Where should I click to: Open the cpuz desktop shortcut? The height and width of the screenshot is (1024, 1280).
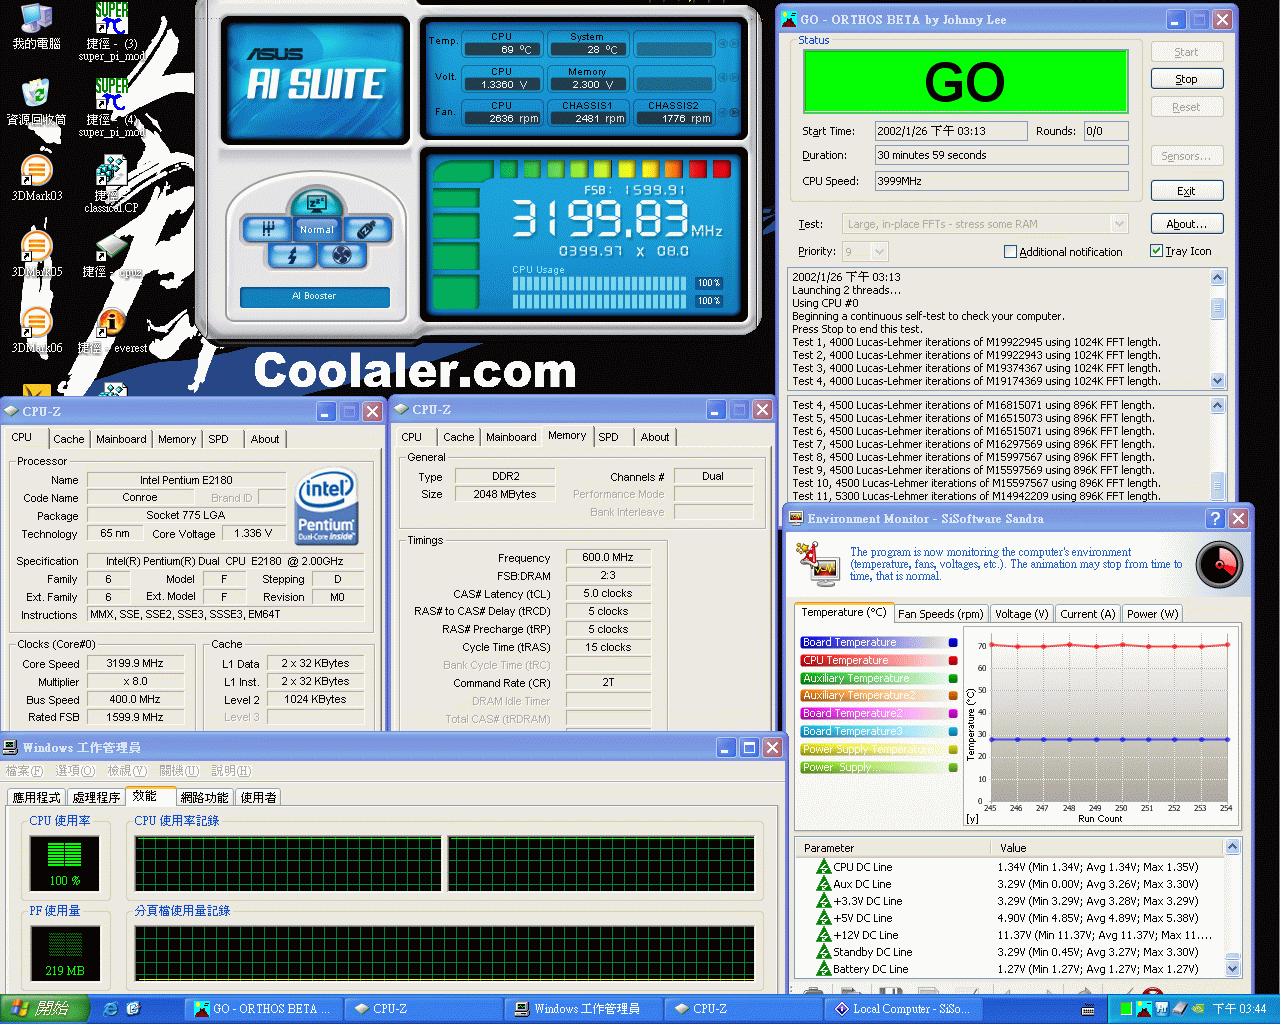(x=111, y=256)
